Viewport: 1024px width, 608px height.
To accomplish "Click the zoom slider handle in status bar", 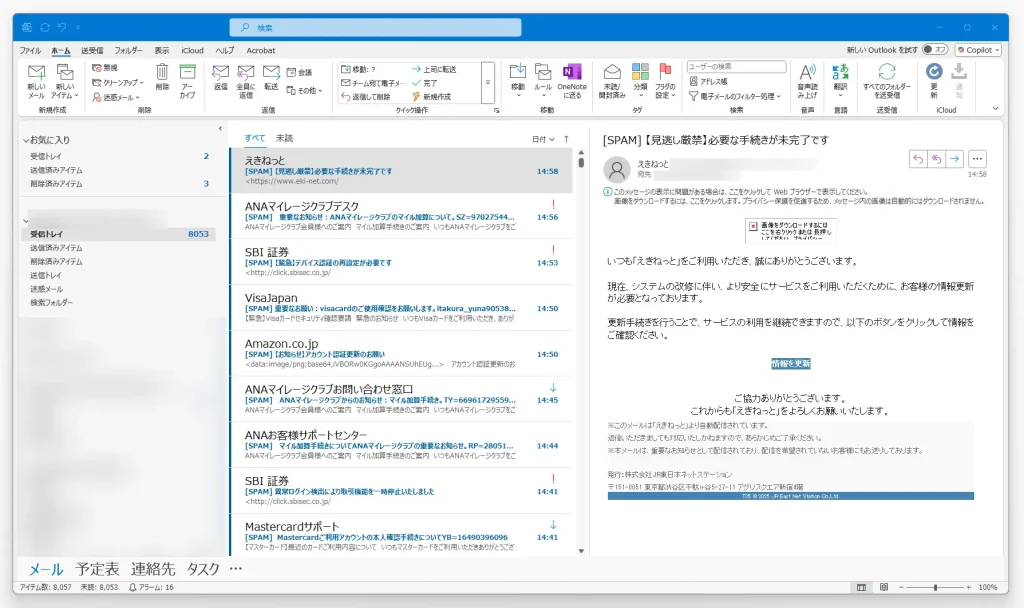I will click(x=935, y=587).
